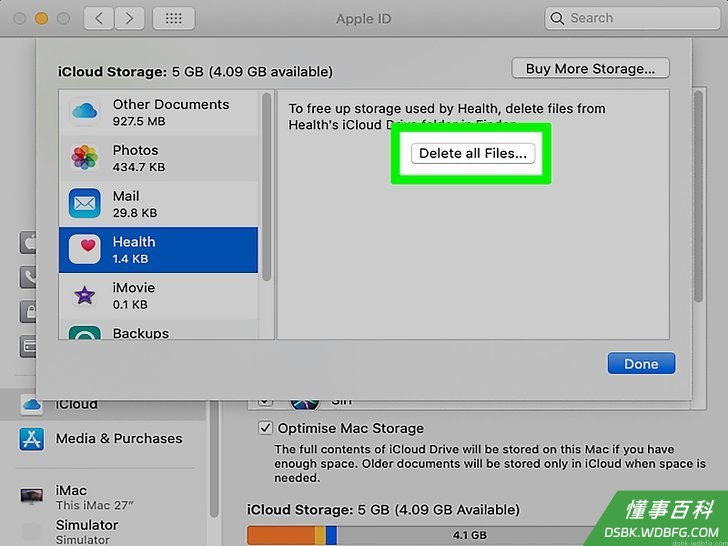
Task: Select the 'Other Documents' label
Action: (x=171, y=104)
